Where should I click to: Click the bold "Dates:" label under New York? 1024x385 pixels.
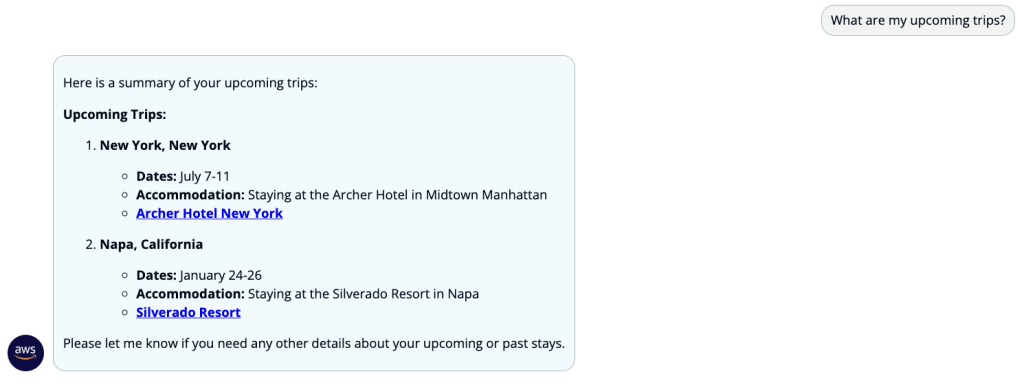click(156, 176)
